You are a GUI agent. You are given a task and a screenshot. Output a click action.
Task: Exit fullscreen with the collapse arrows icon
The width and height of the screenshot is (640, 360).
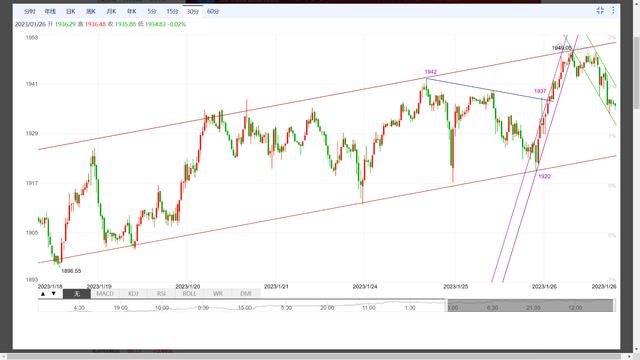pos(600,11)
